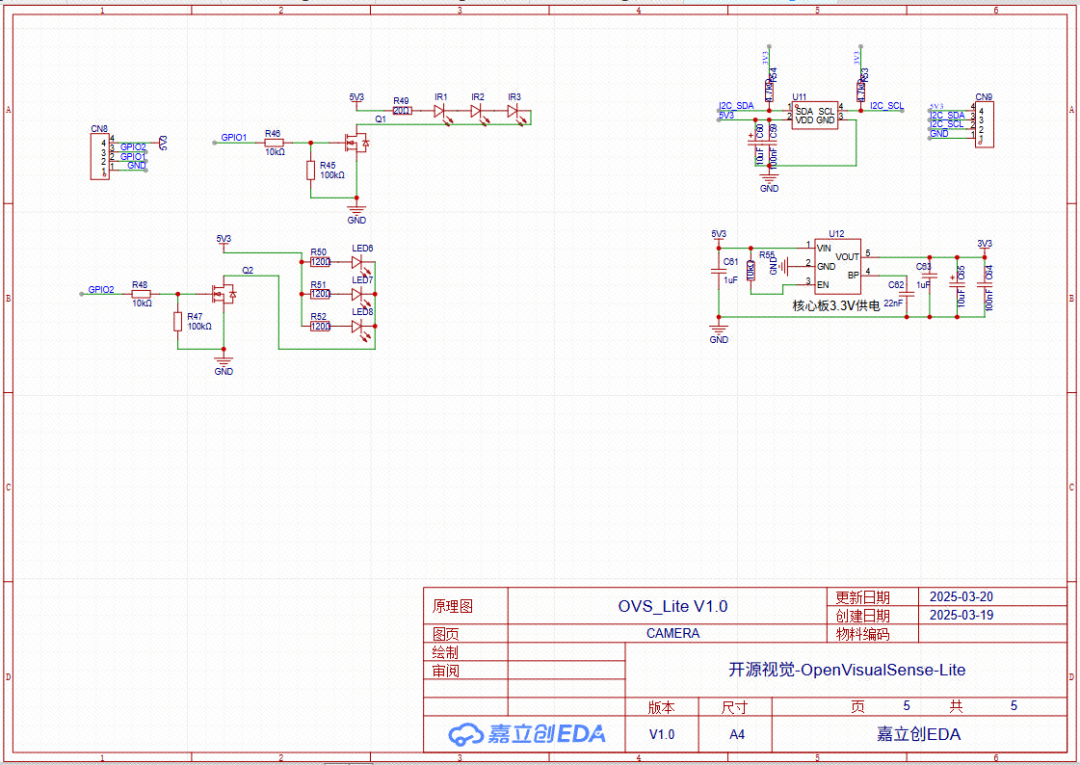Select the CAMERA sheet name text
This screenshot has width=1080, height=765.
pos(672,633)
